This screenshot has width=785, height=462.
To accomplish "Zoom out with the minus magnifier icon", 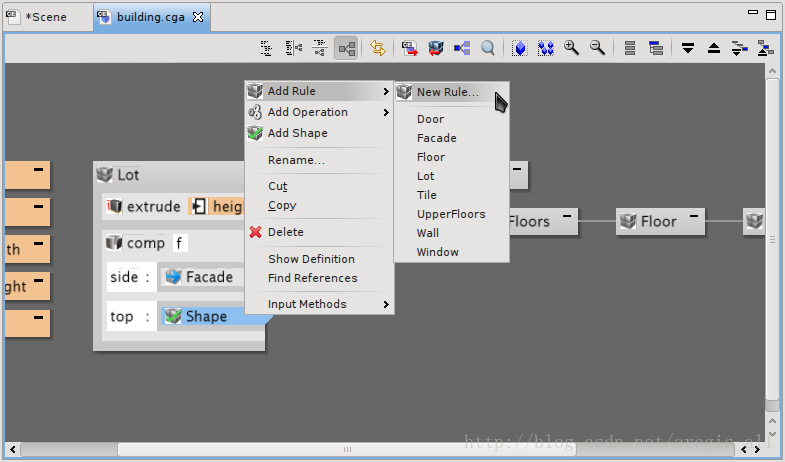I will tap(597, 48).
